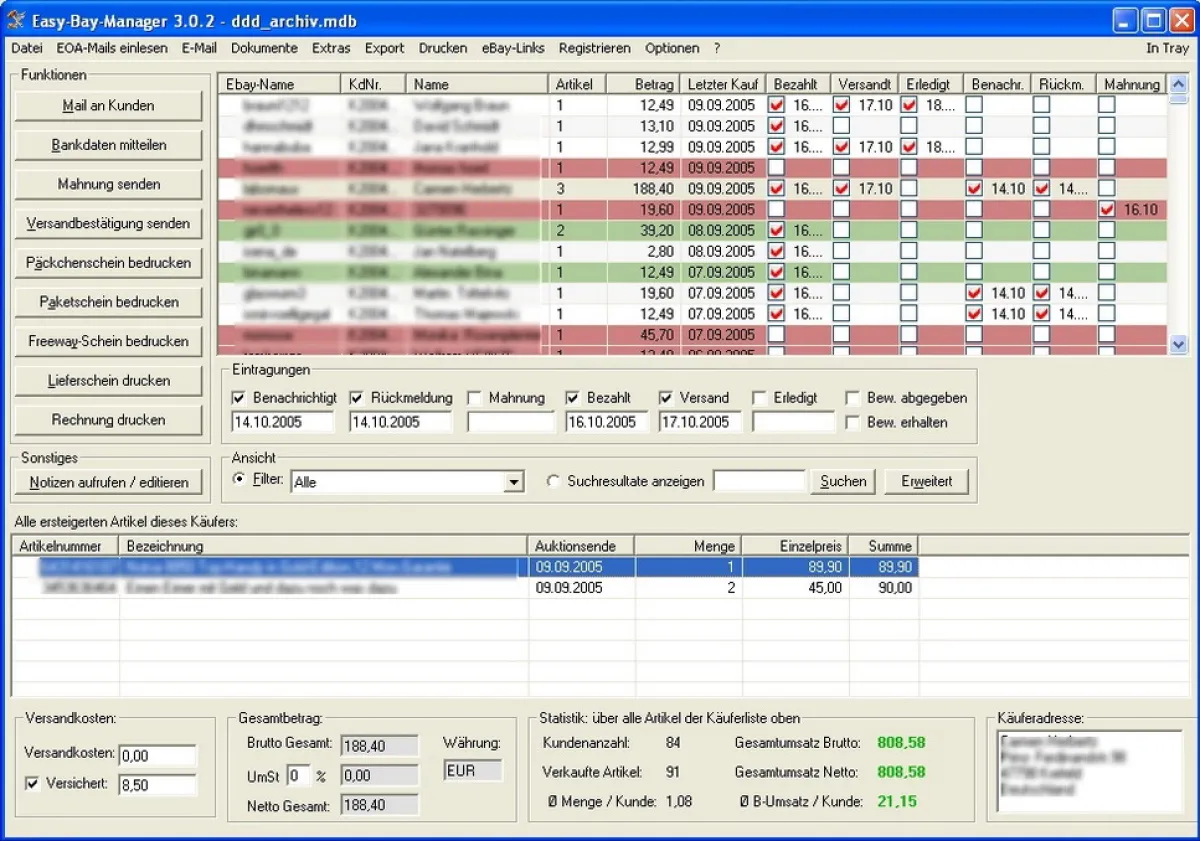Check the Bew. abgegeben checkbox

tap(852, 398)
